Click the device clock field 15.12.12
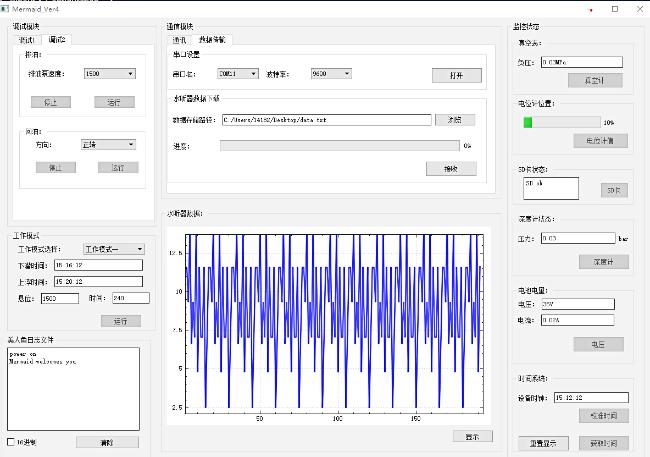The height and width of the screenshot is (457, 650). point(591,397)
